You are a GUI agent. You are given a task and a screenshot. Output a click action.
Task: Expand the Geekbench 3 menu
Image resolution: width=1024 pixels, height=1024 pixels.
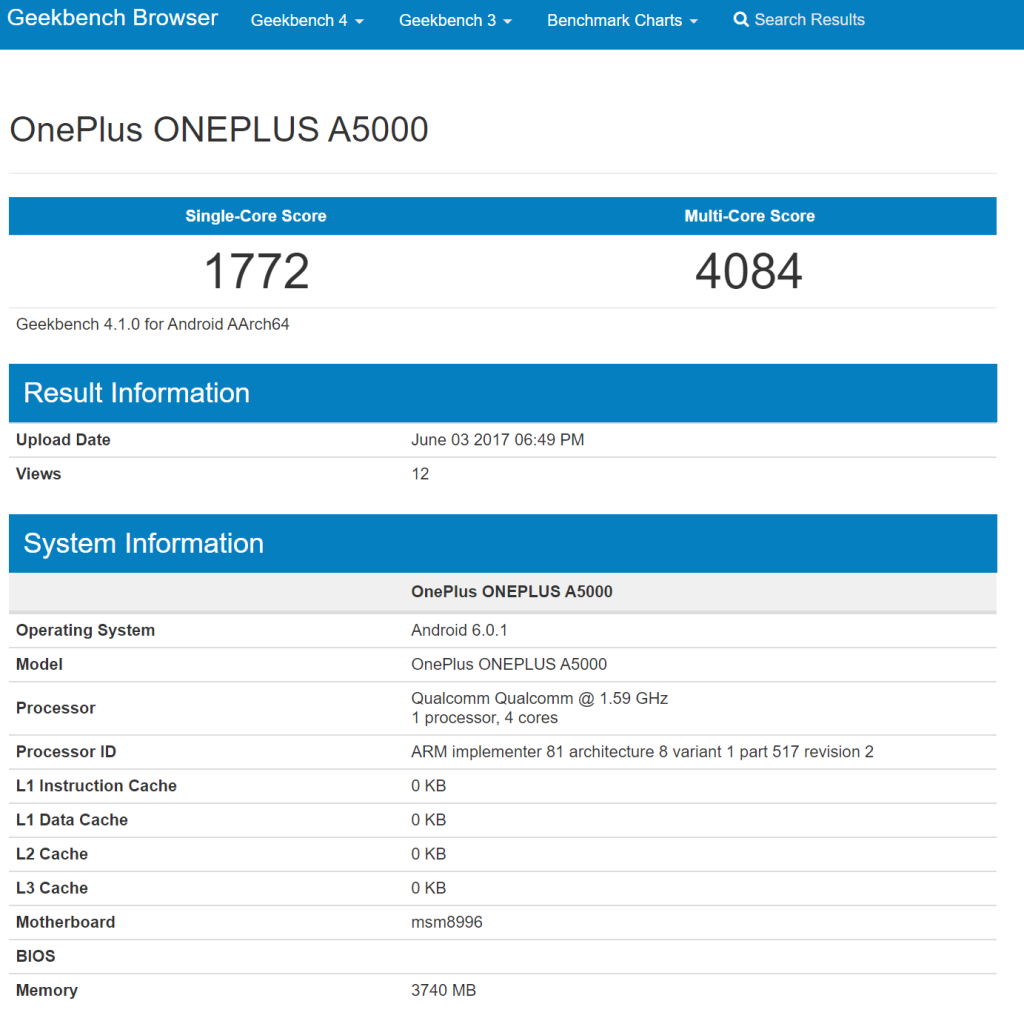click(x=447, y=20)
